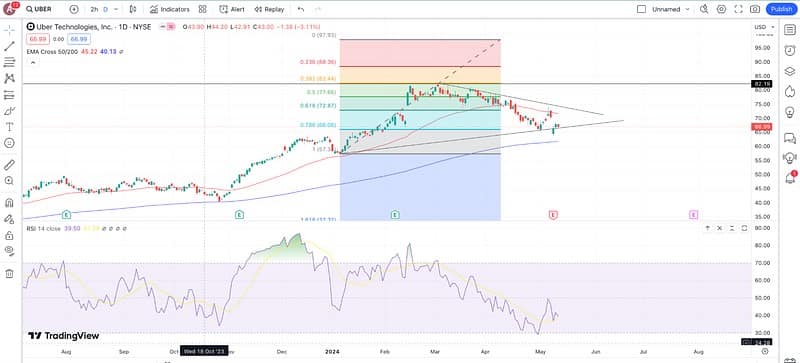Open the emoji icons tool

click(x=9, y=143)
